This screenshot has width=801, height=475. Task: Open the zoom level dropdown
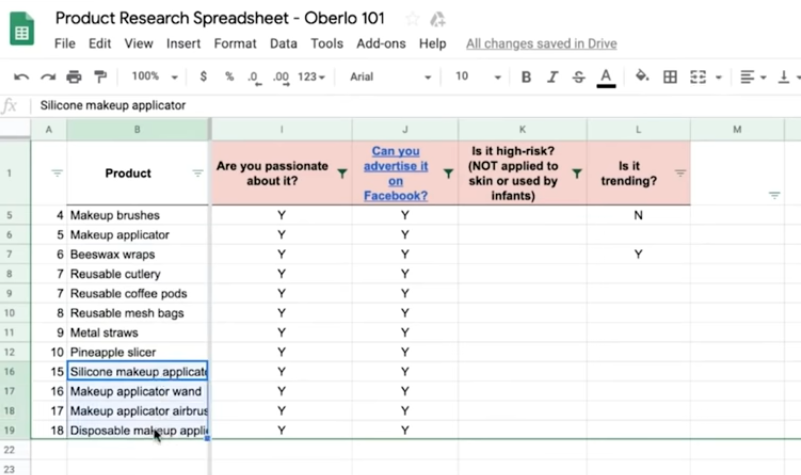[x=154, y=77]
